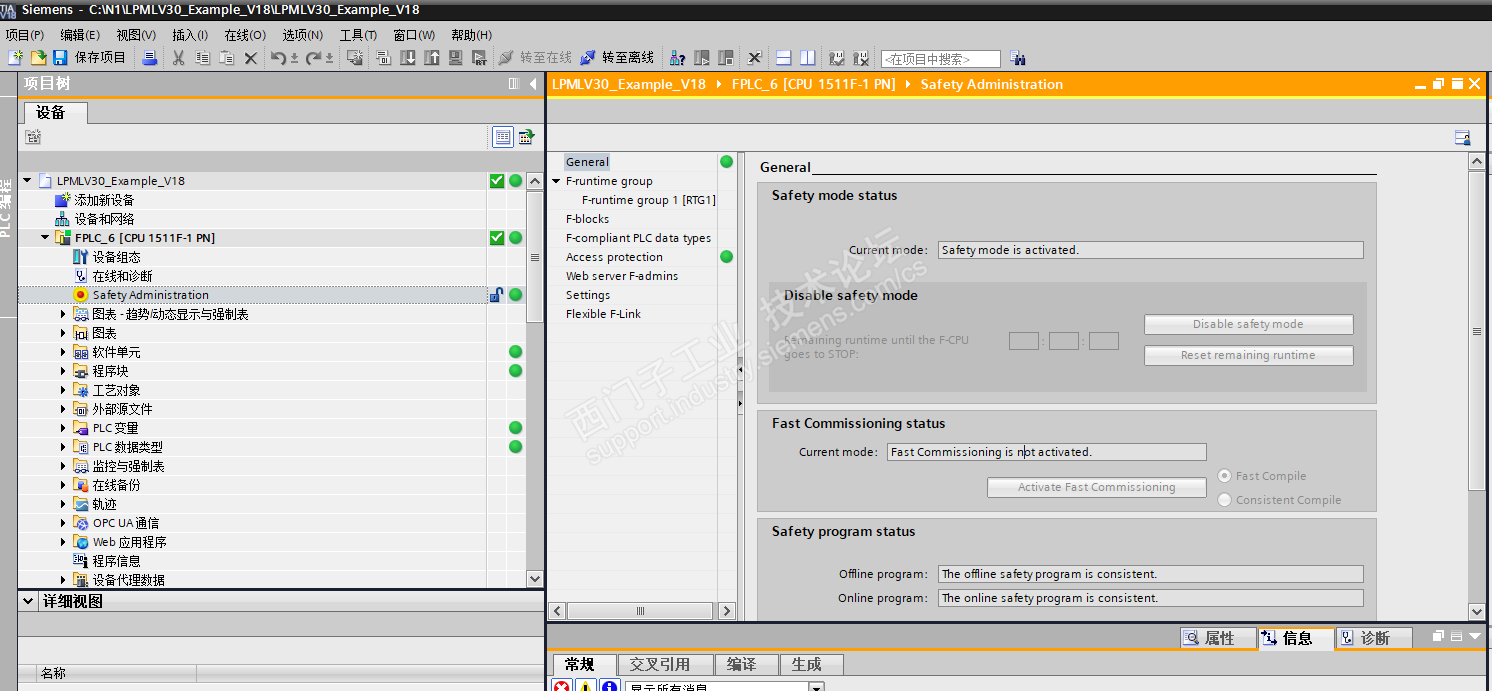Viewport: 1492px width, 691px height.
Task: Switch to the 交叉引用 tab
Action: point(667,664)
